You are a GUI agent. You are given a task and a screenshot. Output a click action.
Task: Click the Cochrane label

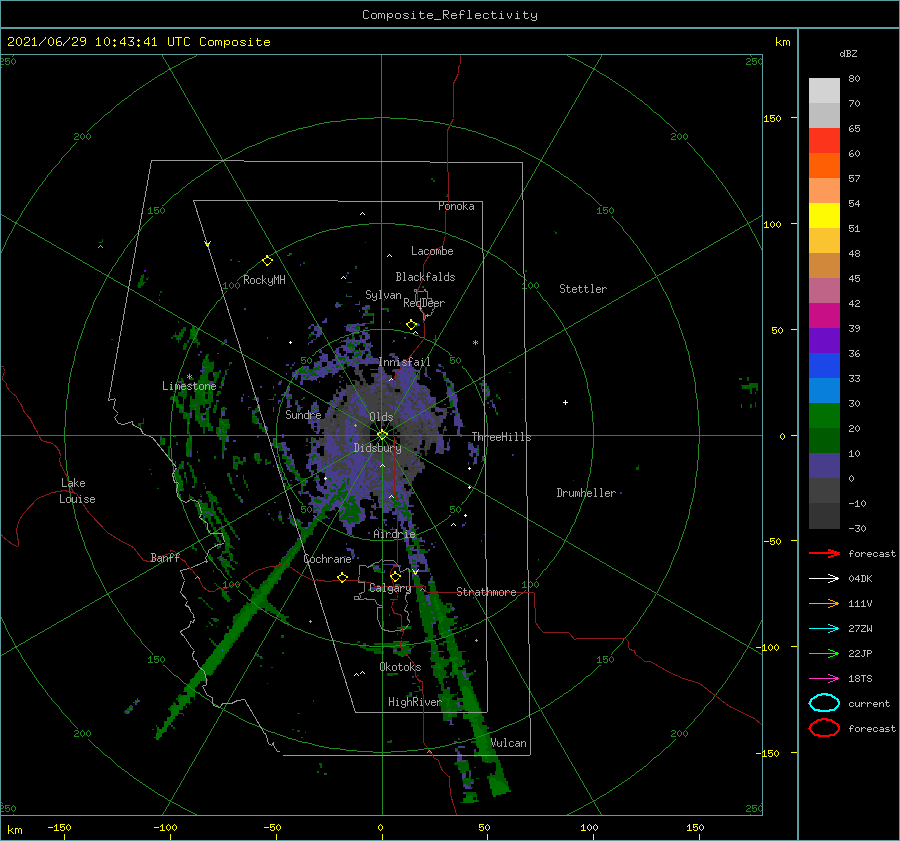tap(327, 559)
